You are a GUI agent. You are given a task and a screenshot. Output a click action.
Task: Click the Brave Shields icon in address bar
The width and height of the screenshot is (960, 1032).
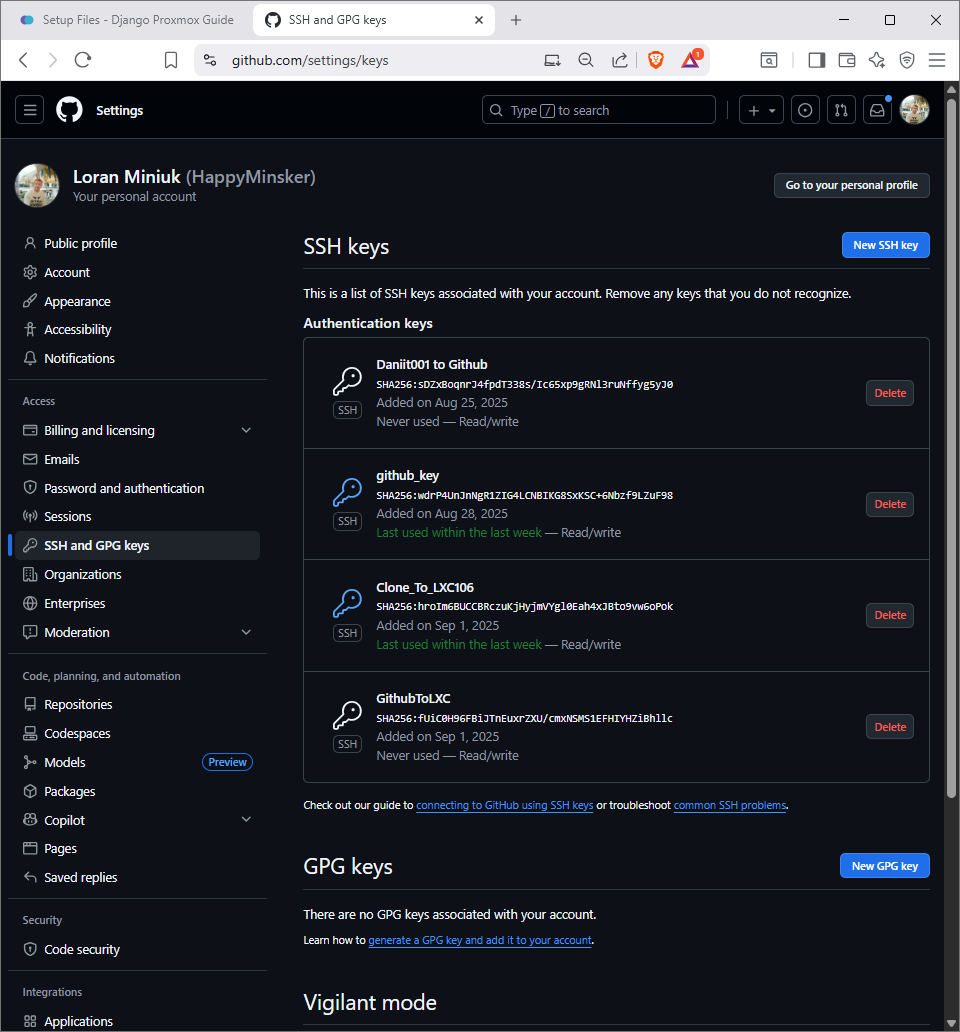coord(655,60)
